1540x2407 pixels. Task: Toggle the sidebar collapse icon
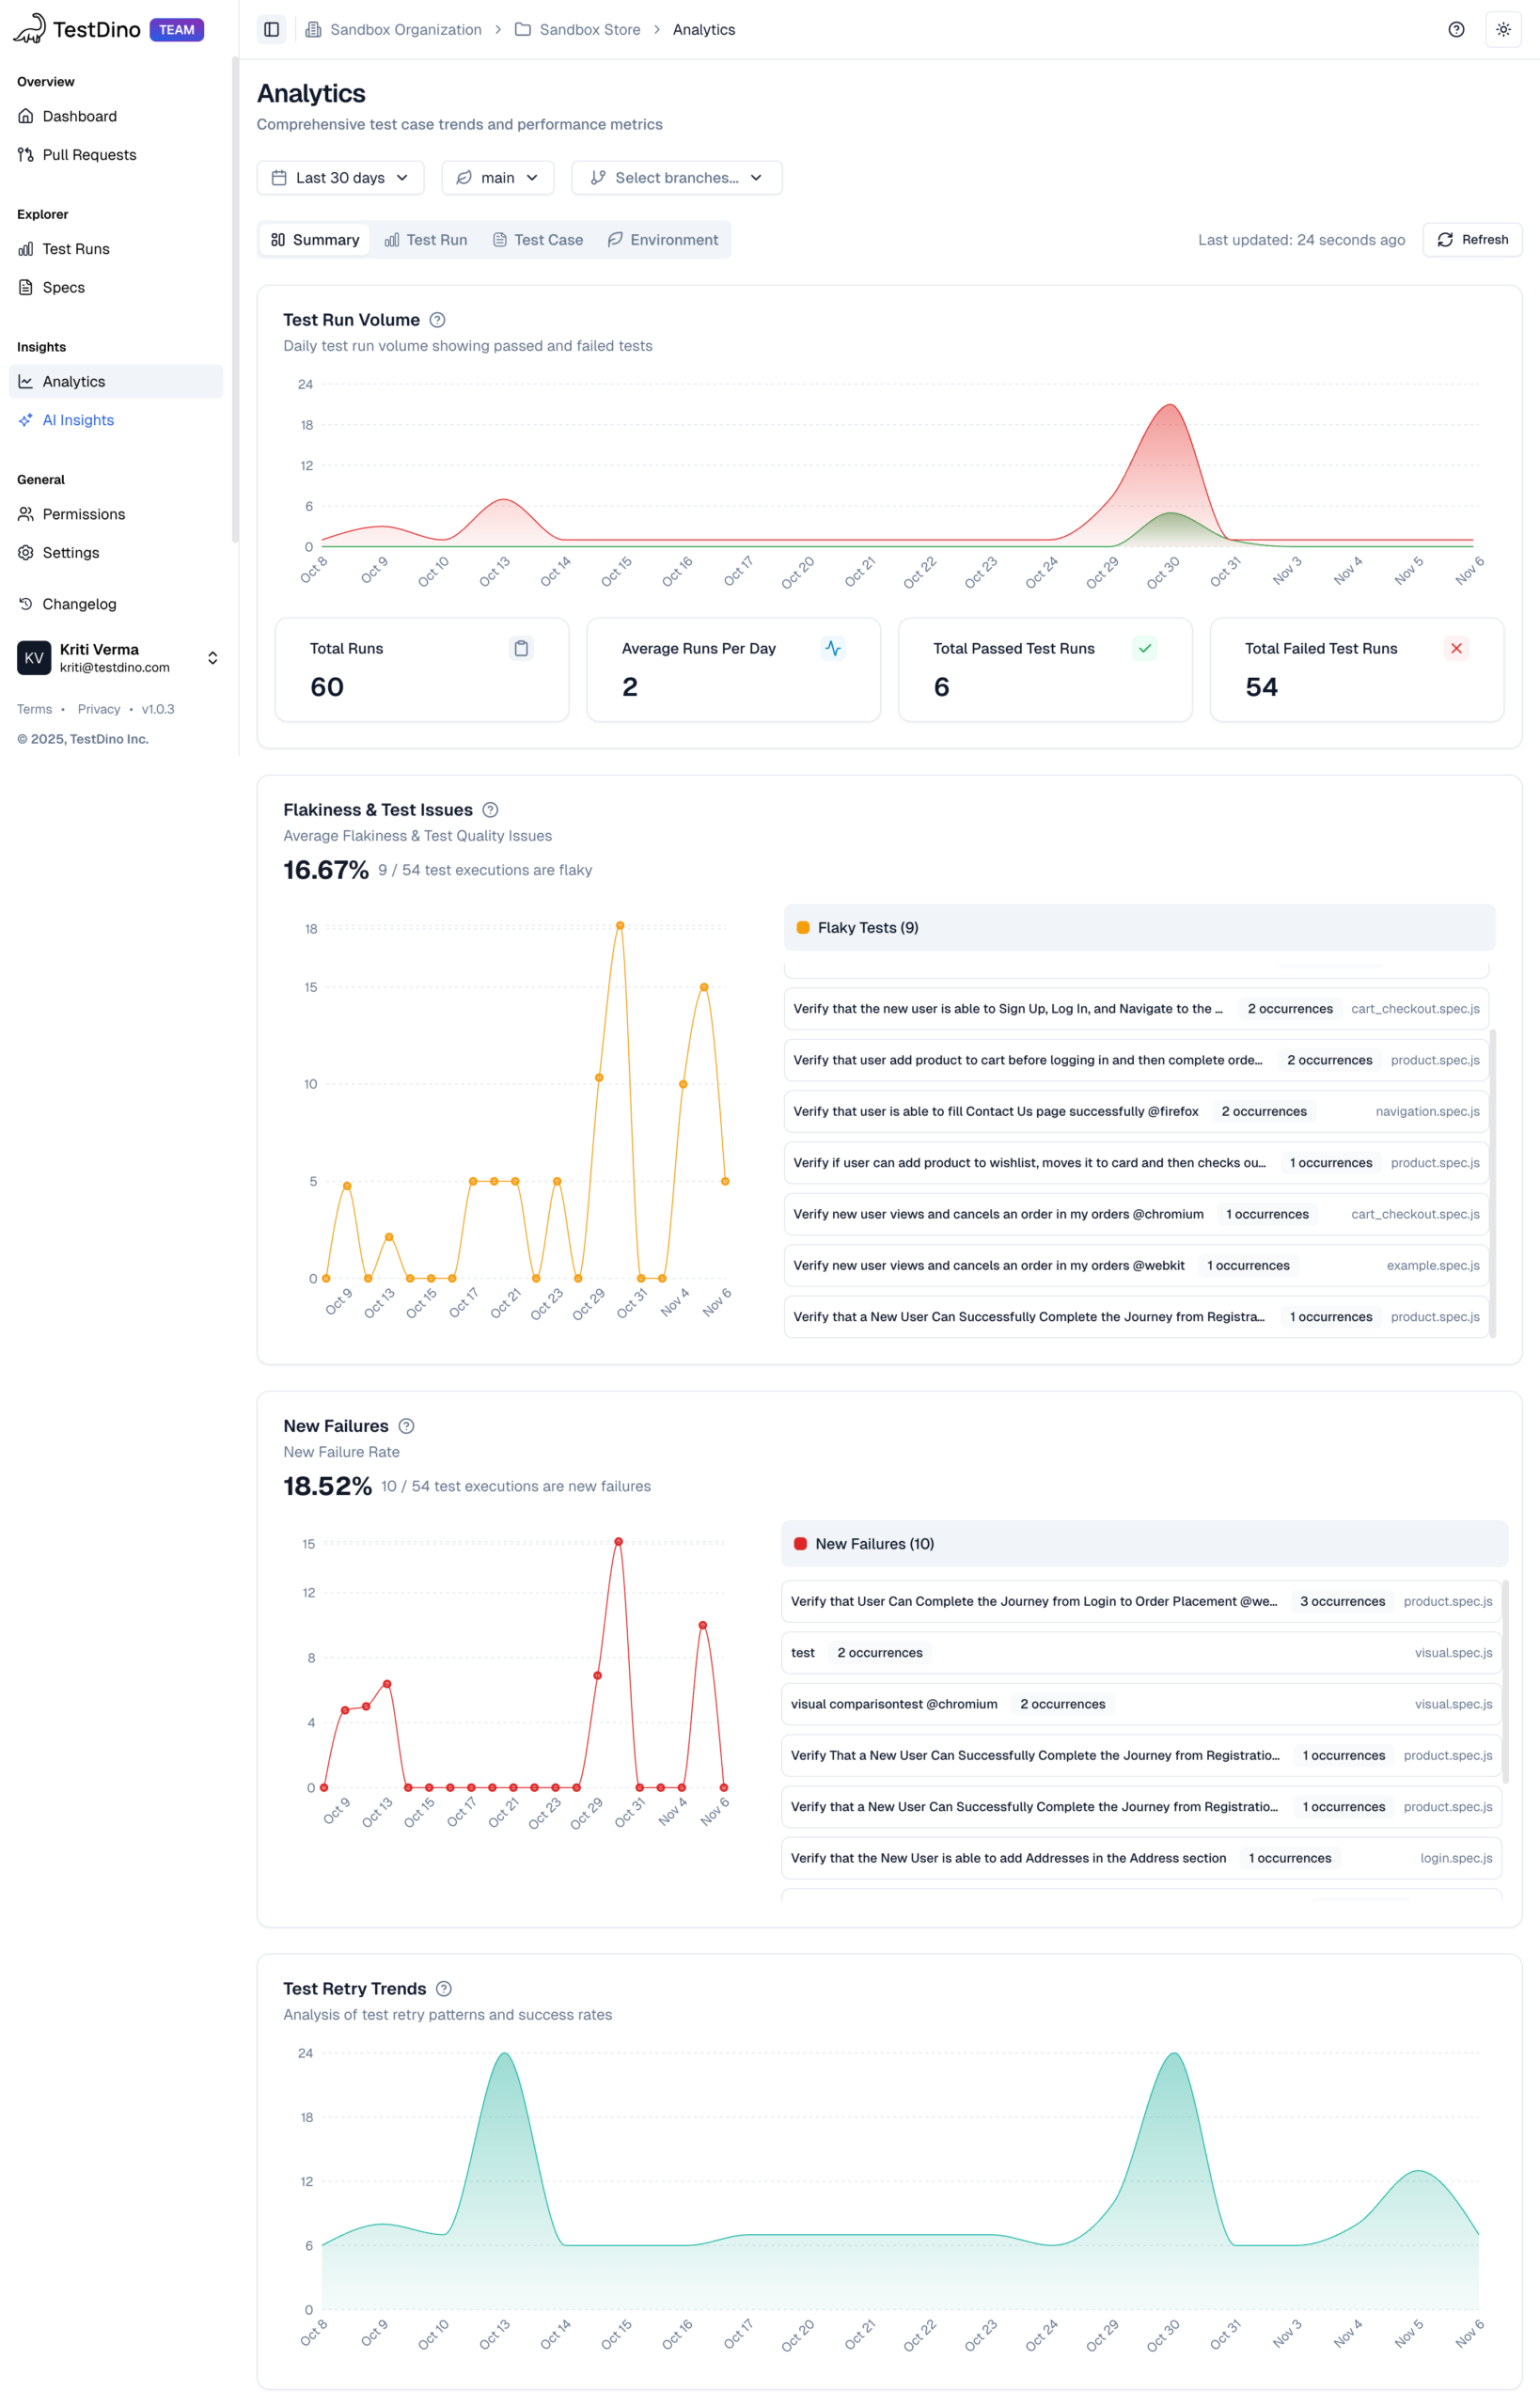[271, 30]
